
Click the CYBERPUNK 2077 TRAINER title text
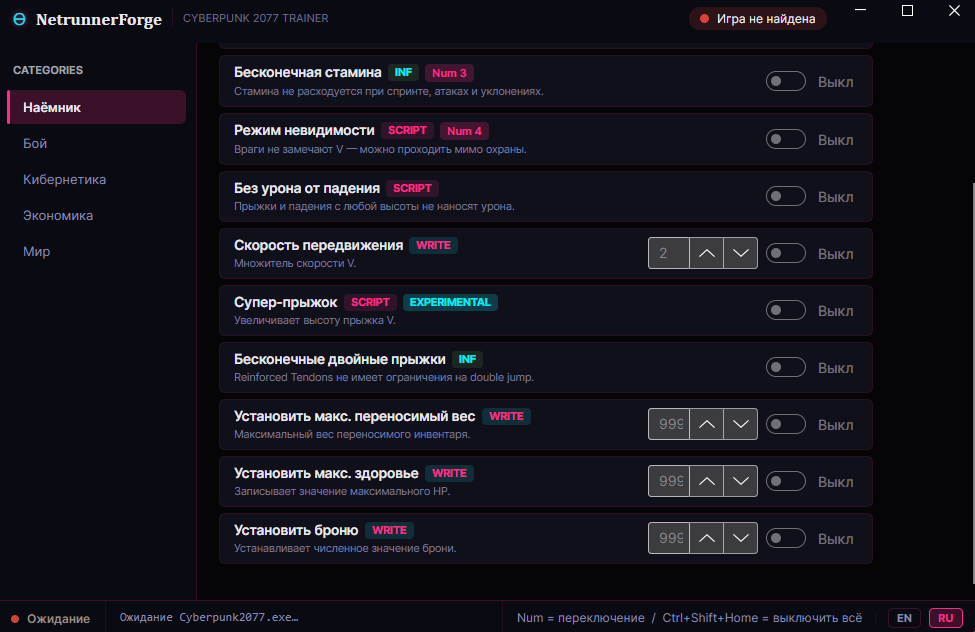[256, 19]
